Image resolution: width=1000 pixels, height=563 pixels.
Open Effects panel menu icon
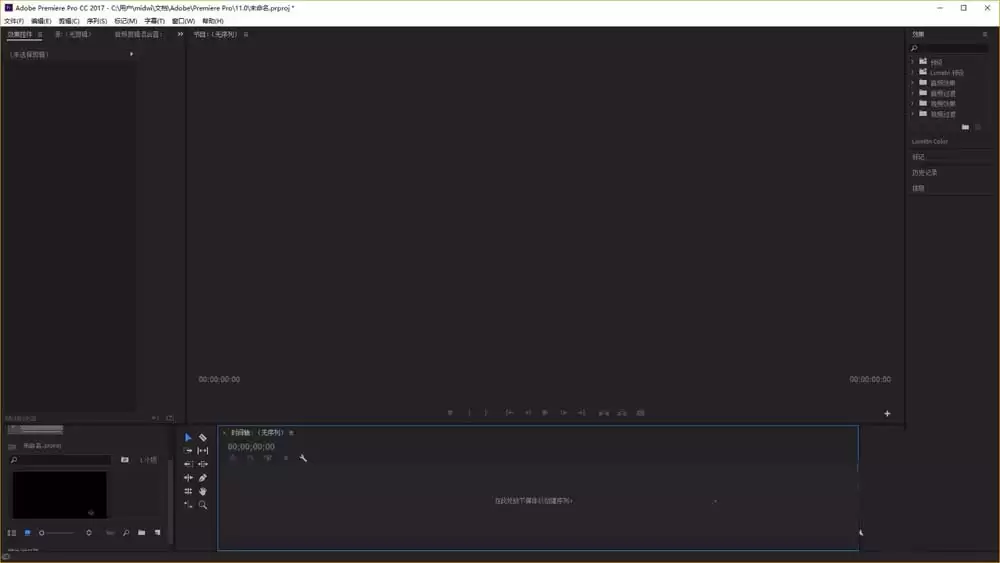click(985, 34)
